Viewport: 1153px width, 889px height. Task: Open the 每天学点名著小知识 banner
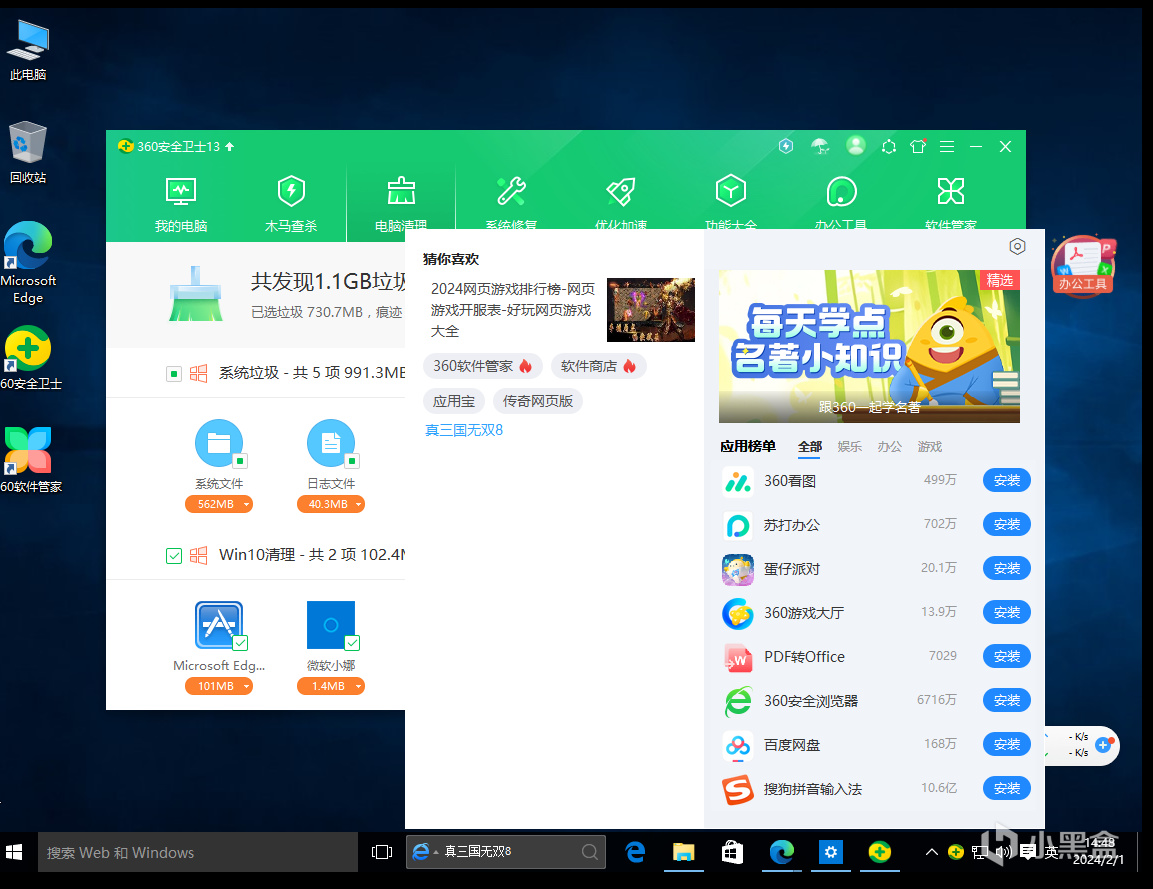(869, 346)
